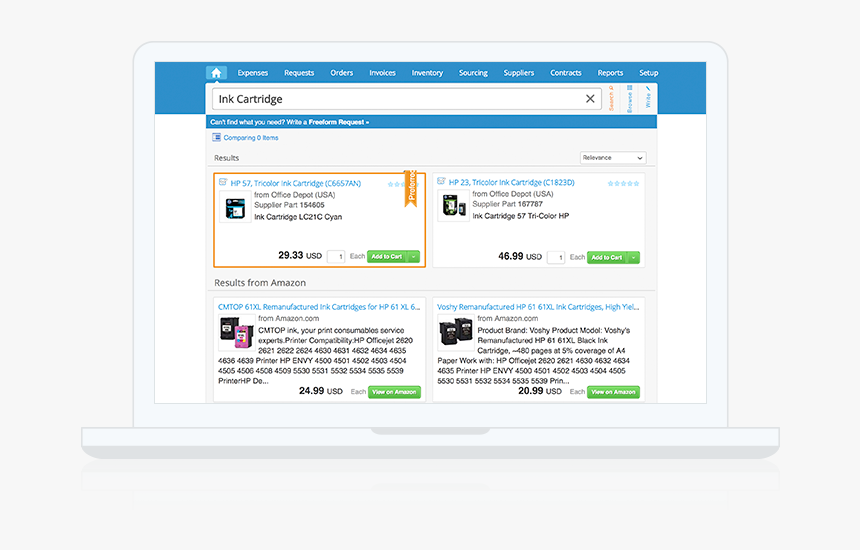
Task: Add HP 57 cartridge to cart
Action: [x=387, y=256]
